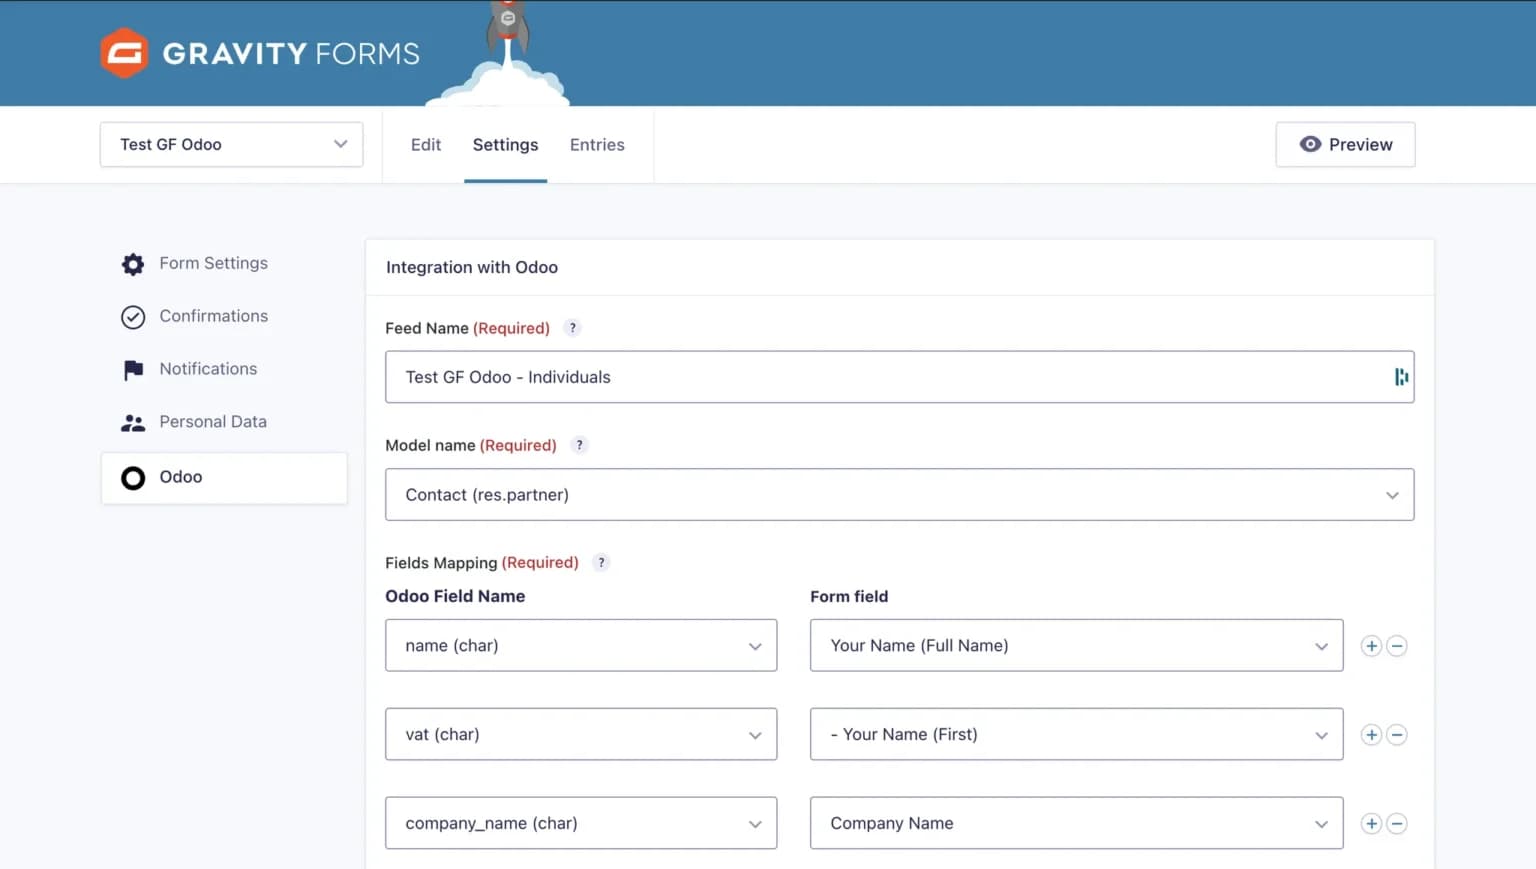Open Form Settings via gear icon
Viewport: 1536px width, 869px height.
tap(133, 264)
